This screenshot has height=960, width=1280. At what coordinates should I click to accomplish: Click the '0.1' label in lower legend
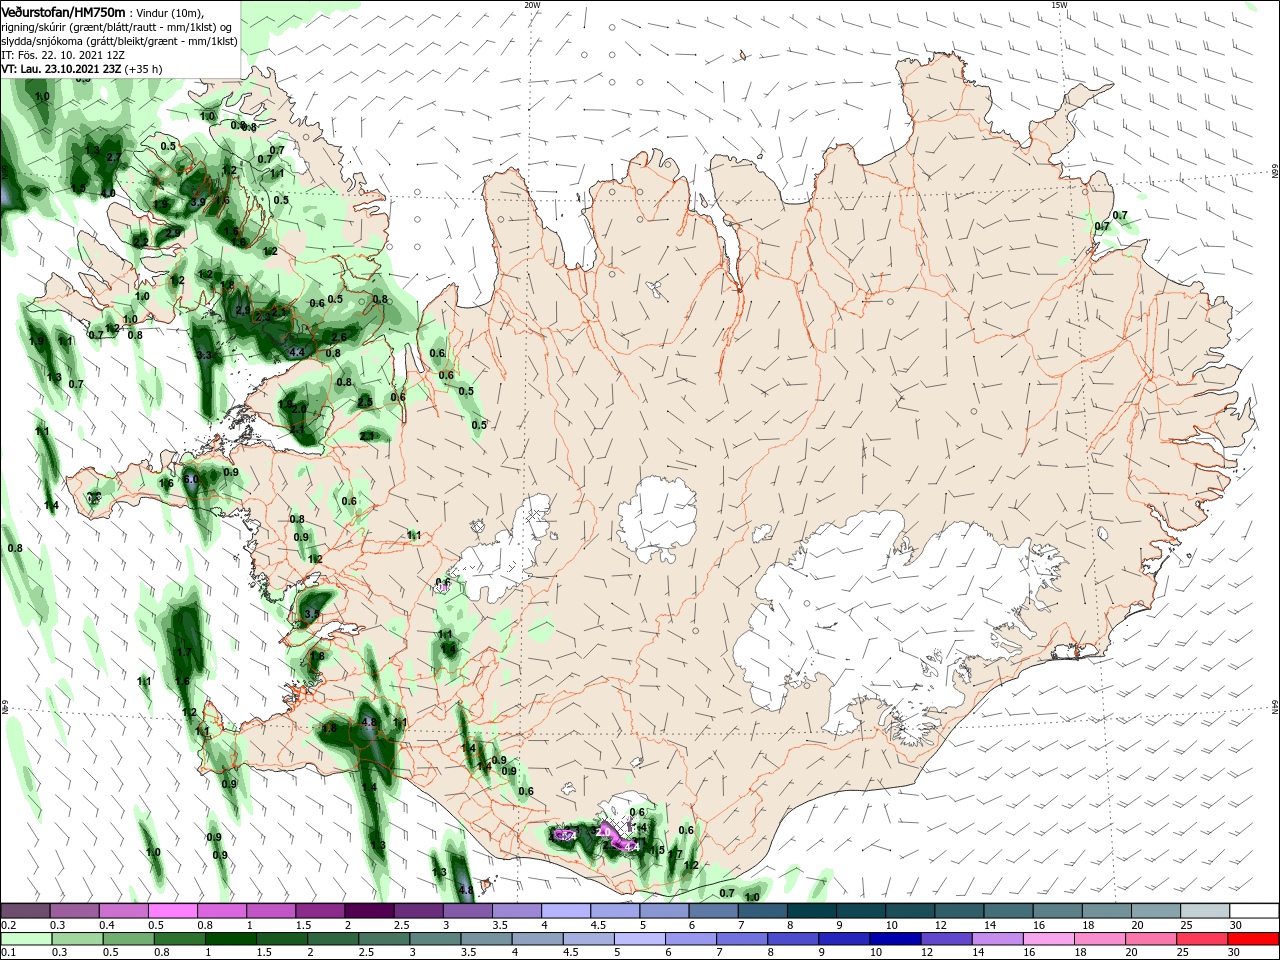pos(7,953)
